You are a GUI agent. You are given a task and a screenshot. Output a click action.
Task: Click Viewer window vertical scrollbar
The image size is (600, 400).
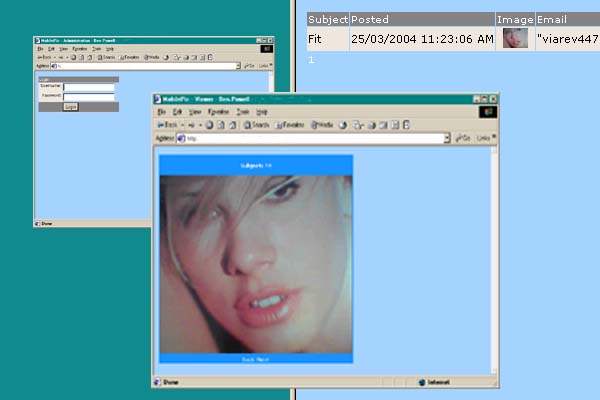(494, 260)
